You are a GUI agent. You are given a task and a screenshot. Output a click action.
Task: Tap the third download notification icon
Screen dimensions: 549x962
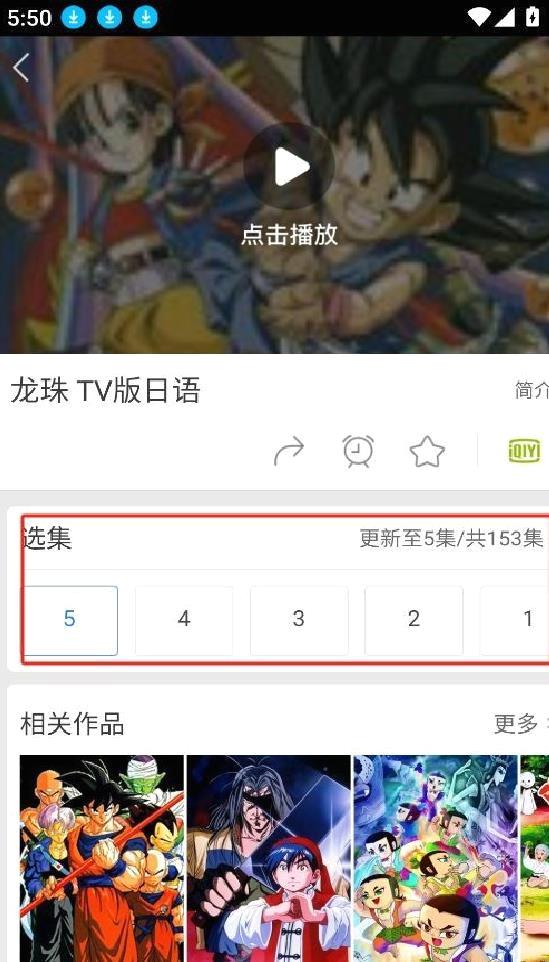(145, 18)
